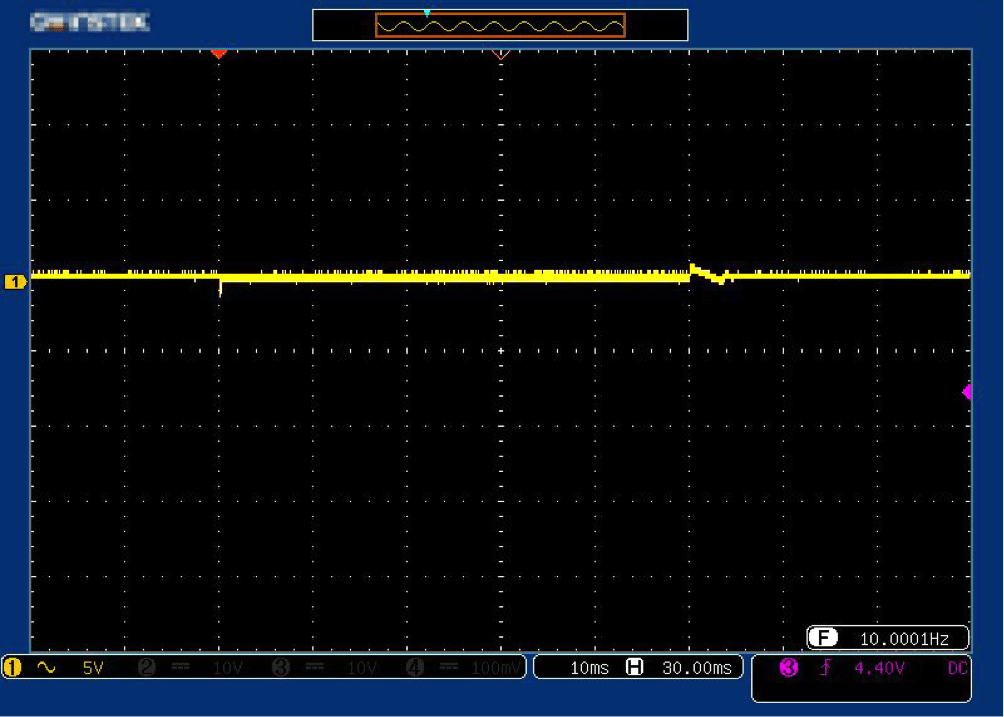
Task: Click the orange waveform overview window
Action: pos(500,25)
